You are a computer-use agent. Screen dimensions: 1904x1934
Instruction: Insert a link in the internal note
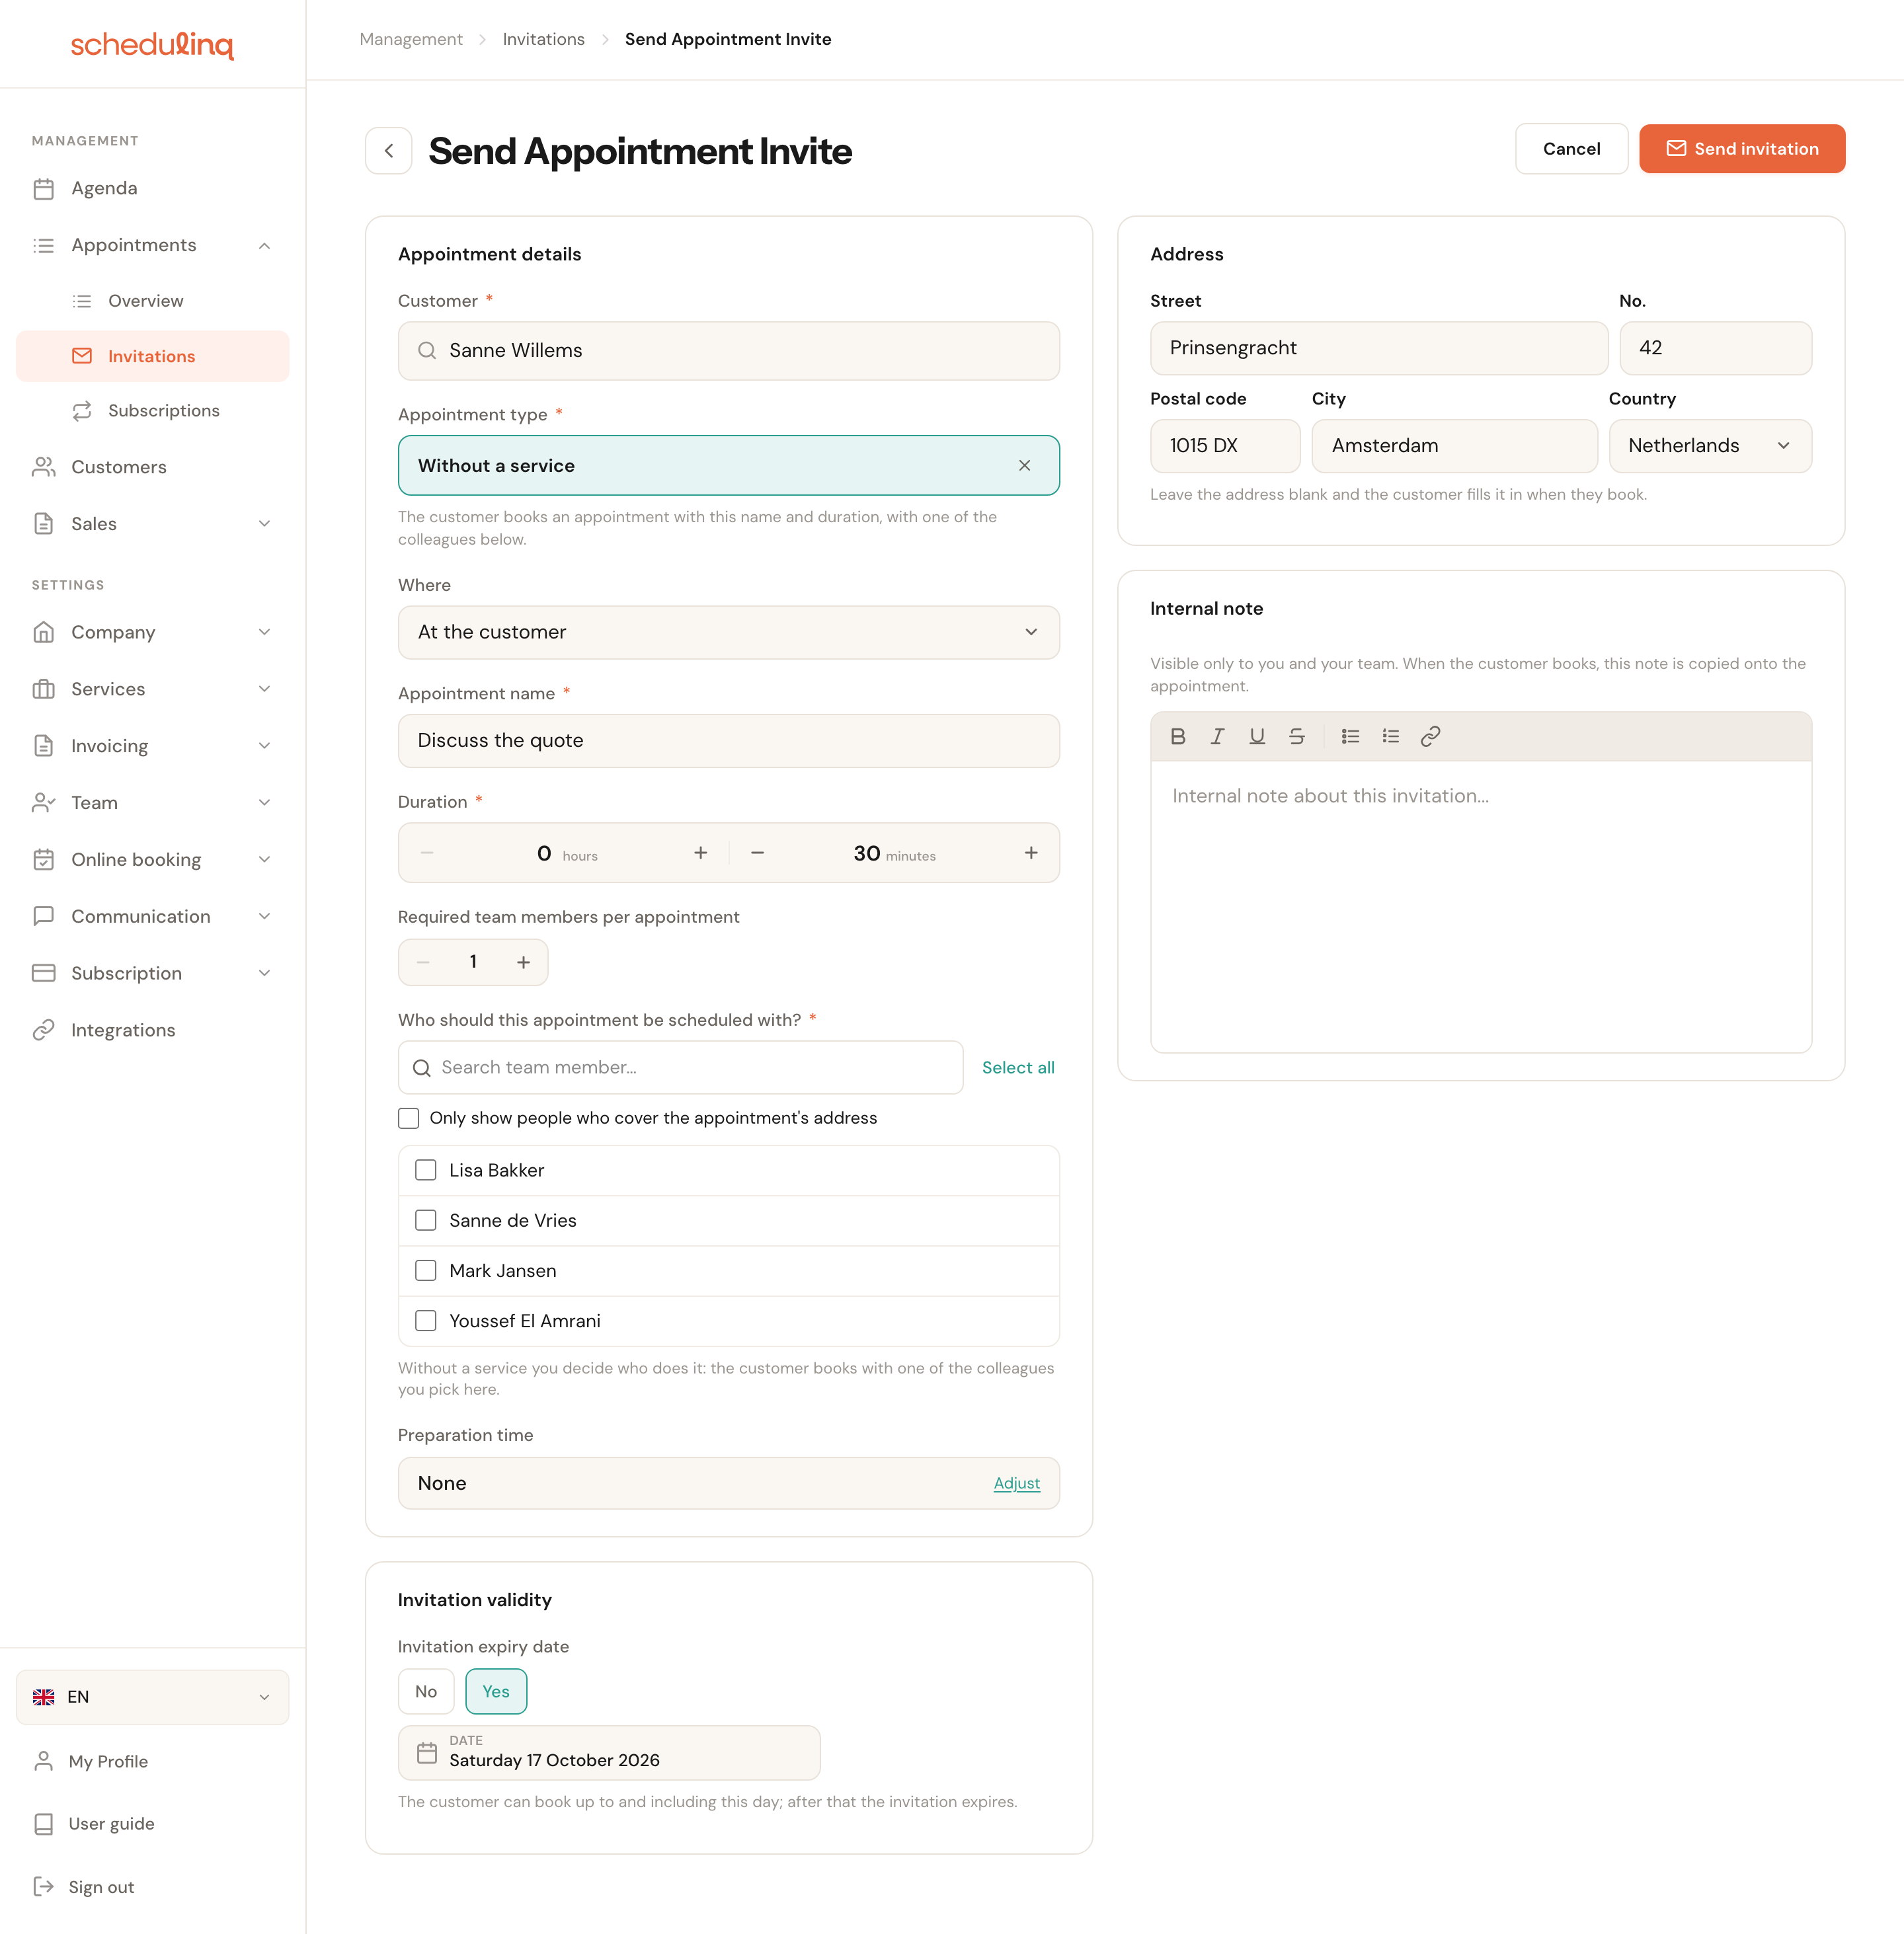pyautogui.click(x=1430, y=736)
